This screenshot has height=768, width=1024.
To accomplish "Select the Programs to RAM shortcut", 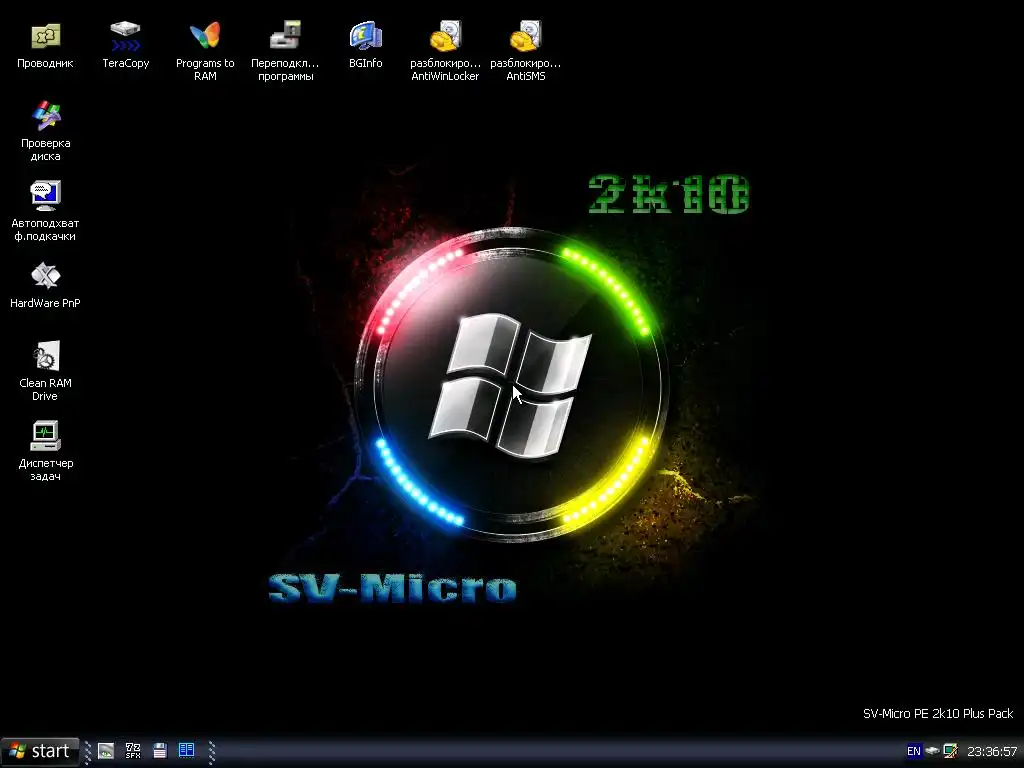I will 205,51.
